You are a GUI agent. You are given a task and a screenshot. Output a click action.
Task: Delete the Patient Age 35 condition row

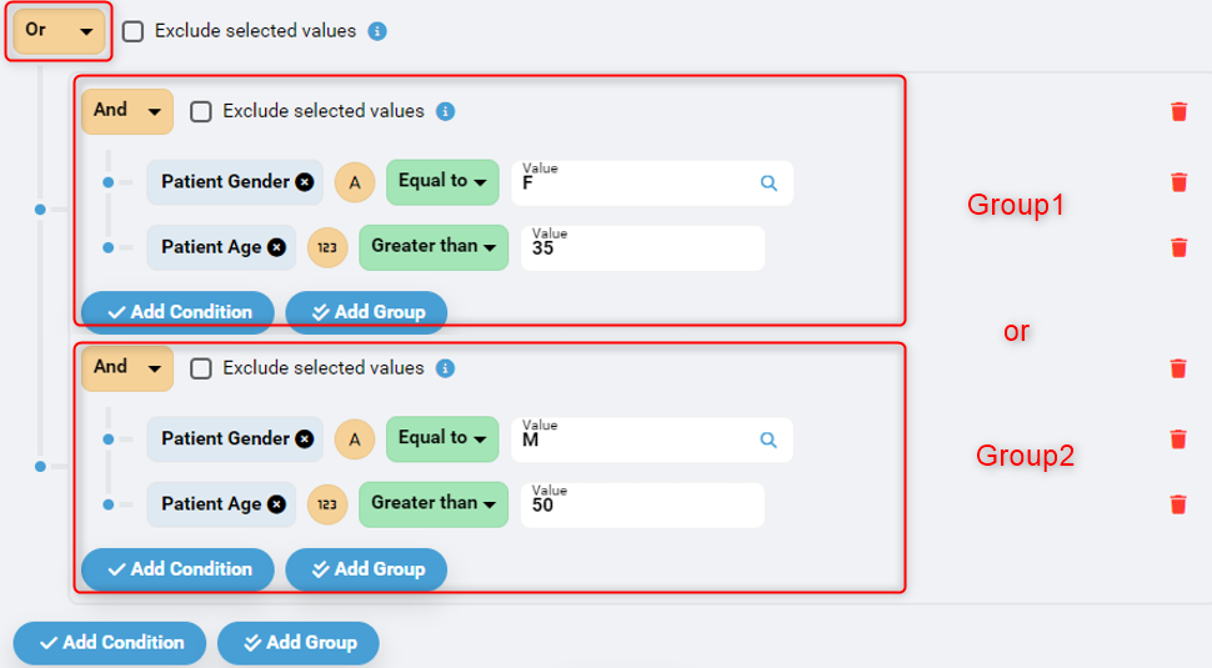[x=1179, y=247]
